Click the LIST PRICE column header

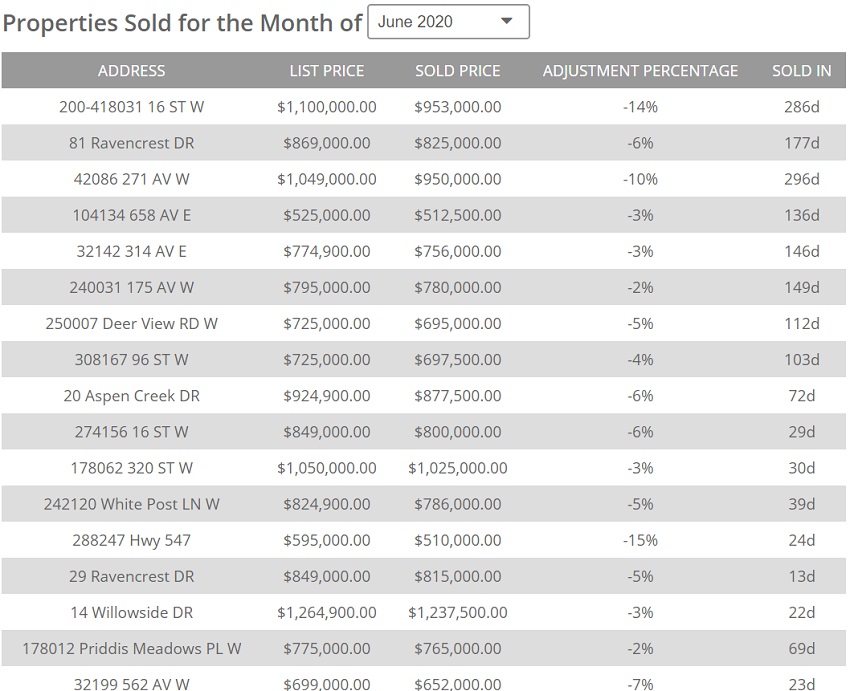tap(327, 71)
